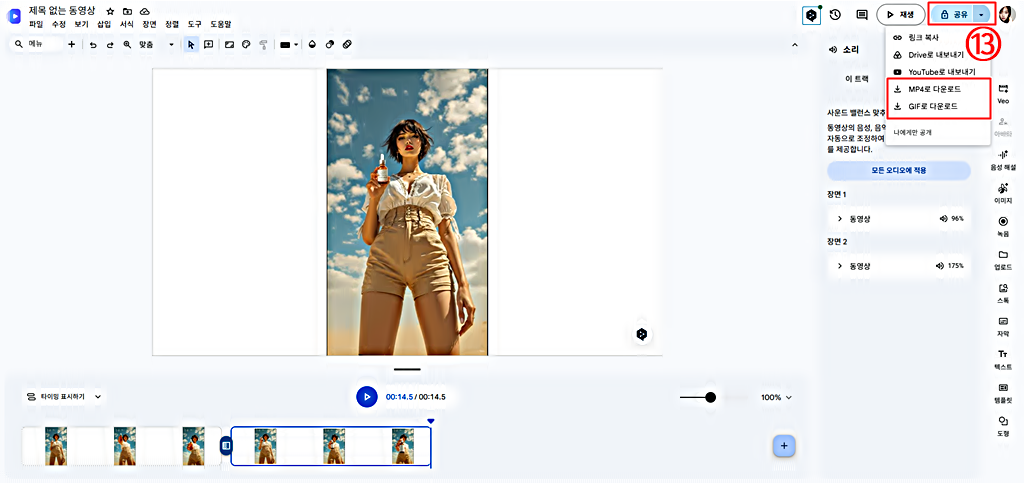The height and width of the screenshot is (483, 1024).
Task: Open the 자막 captions sidebar tool
Action: point(1003,326)
